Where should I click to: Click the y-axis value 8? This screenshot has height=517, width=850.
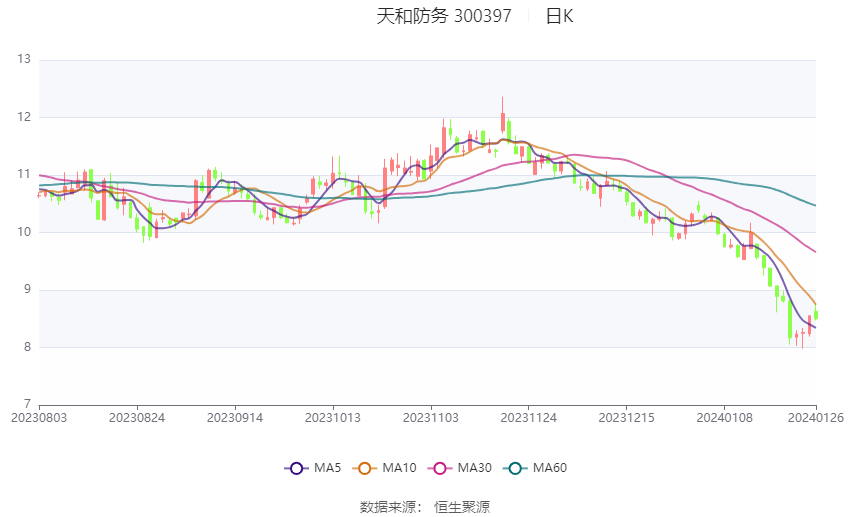(27, 347)
